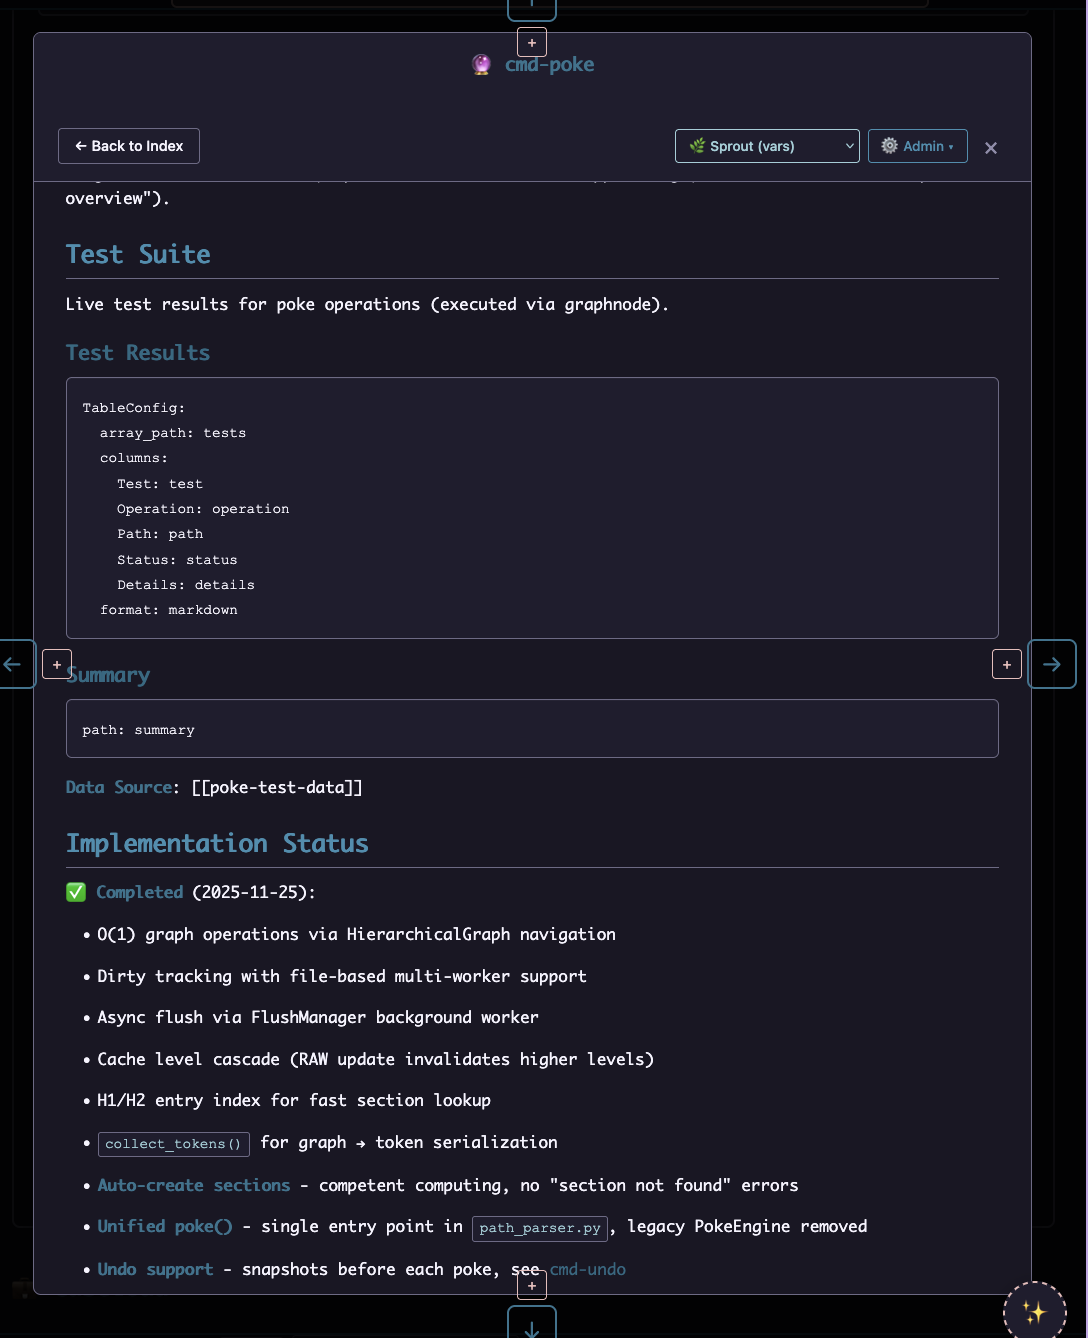Close the cmd-poke panel with X

click(991, 148)
